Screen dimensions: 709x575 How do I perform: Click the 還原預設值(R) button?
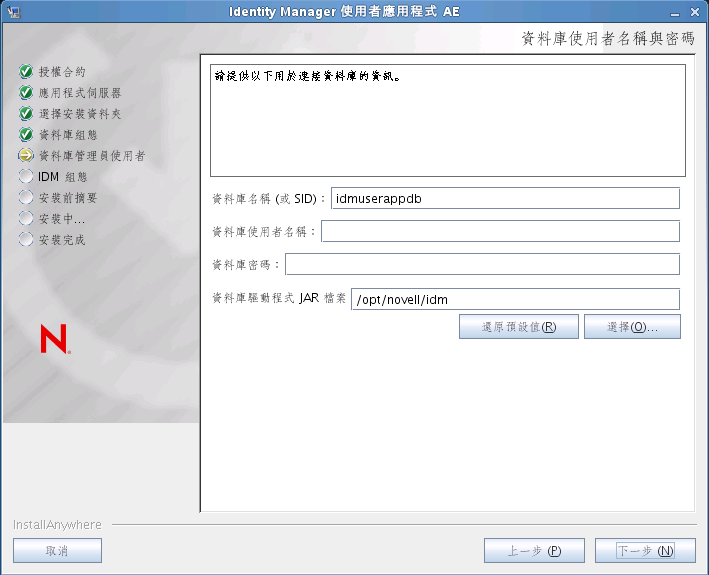(519, 326)
